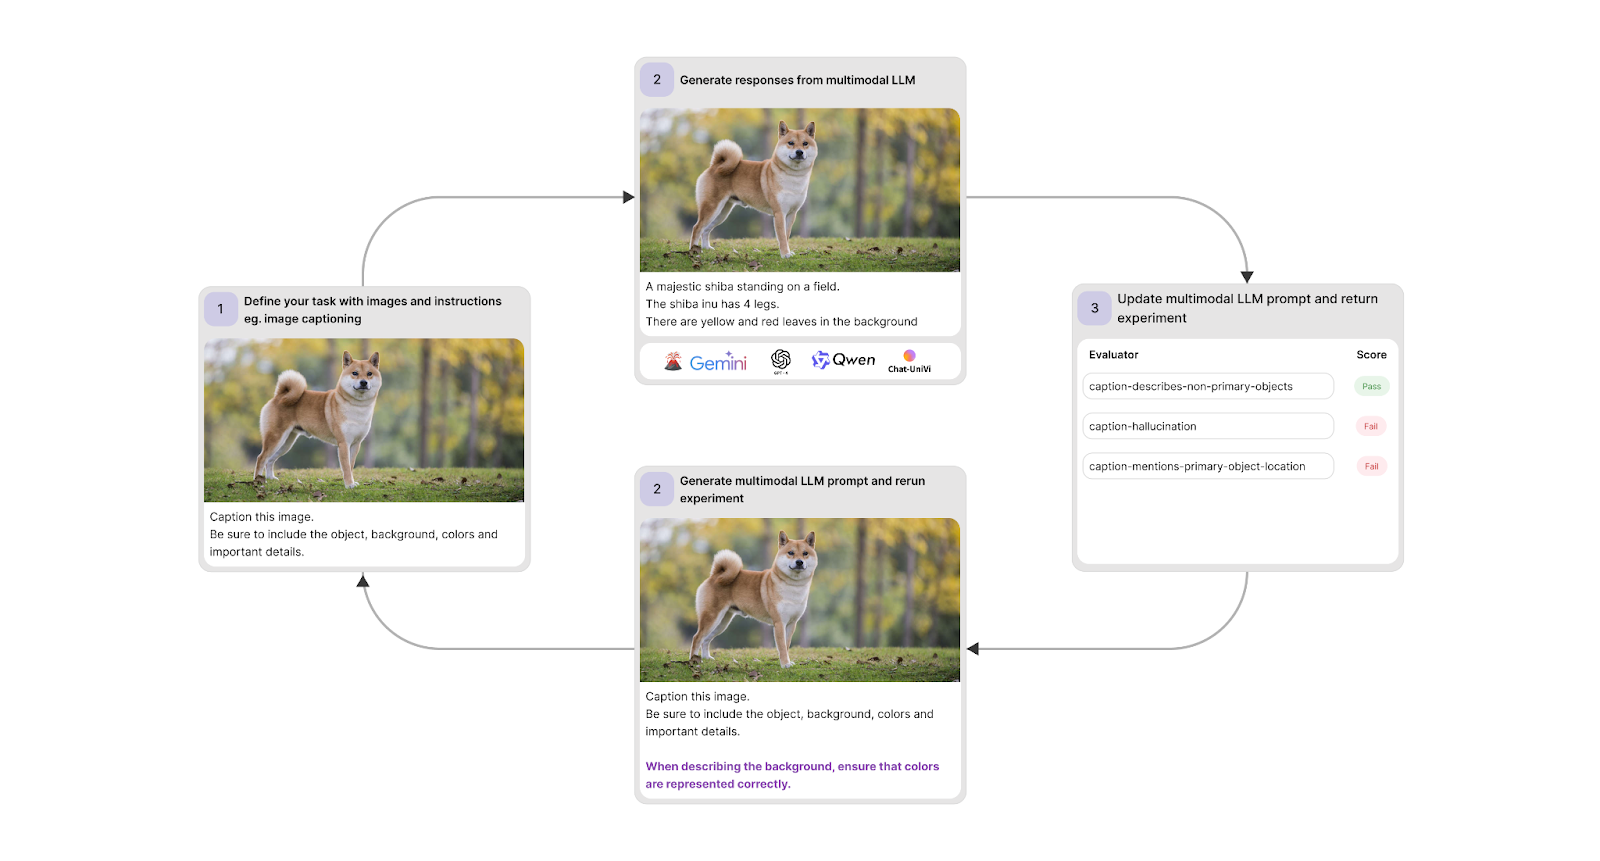This screenshot has width=1600, height=861.
Task: Click the caption-mentions-primary-object-location evaluator field
Action: [x=1207, y=466]
